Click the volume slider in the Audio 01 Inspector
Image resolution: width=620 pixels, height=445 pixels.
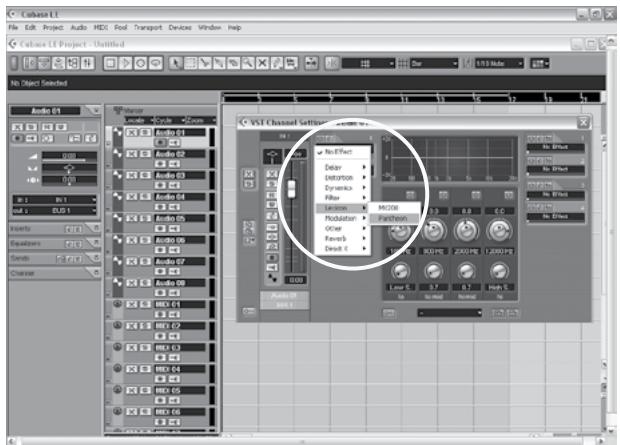(x=69, y=157)
